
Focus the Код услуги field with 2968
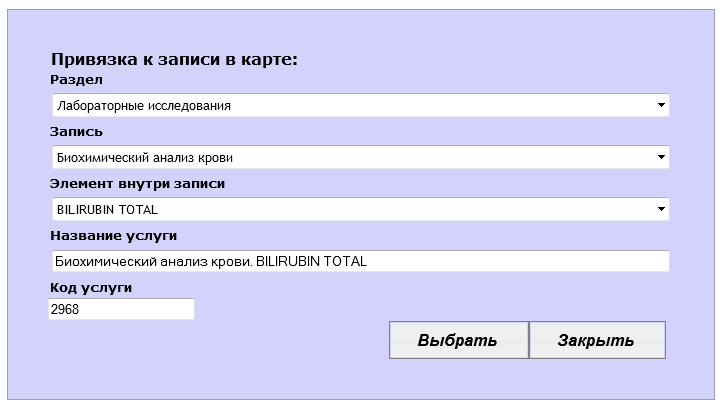click(x=121, y=310)
